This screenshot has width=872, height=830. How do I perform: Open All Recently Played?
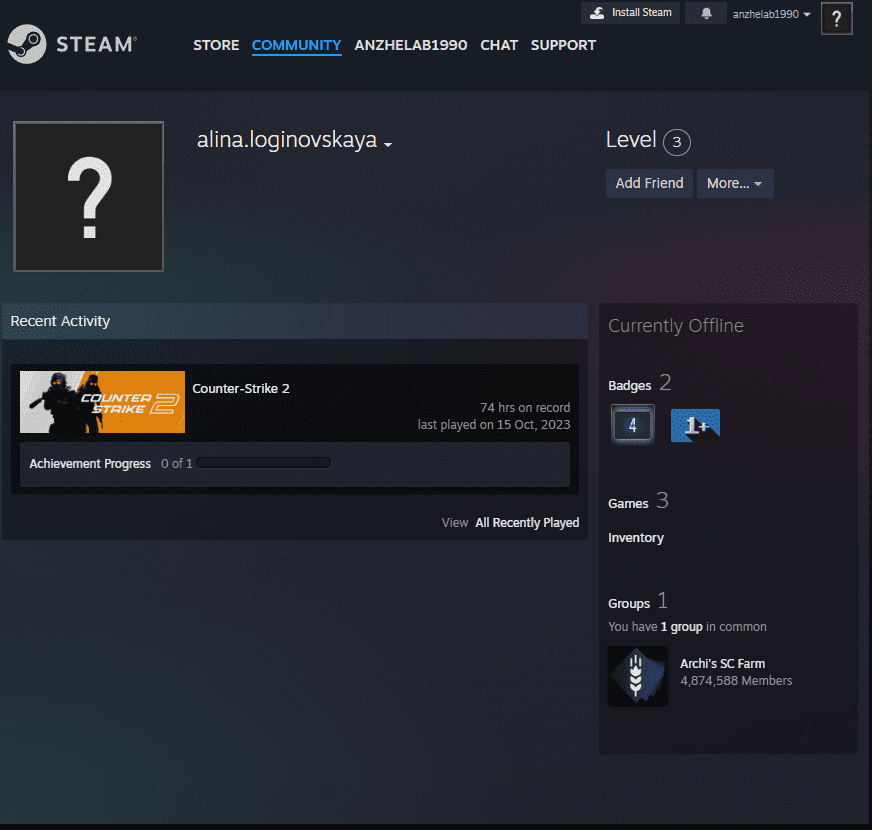pyautogui.click(x=527, y=522)
